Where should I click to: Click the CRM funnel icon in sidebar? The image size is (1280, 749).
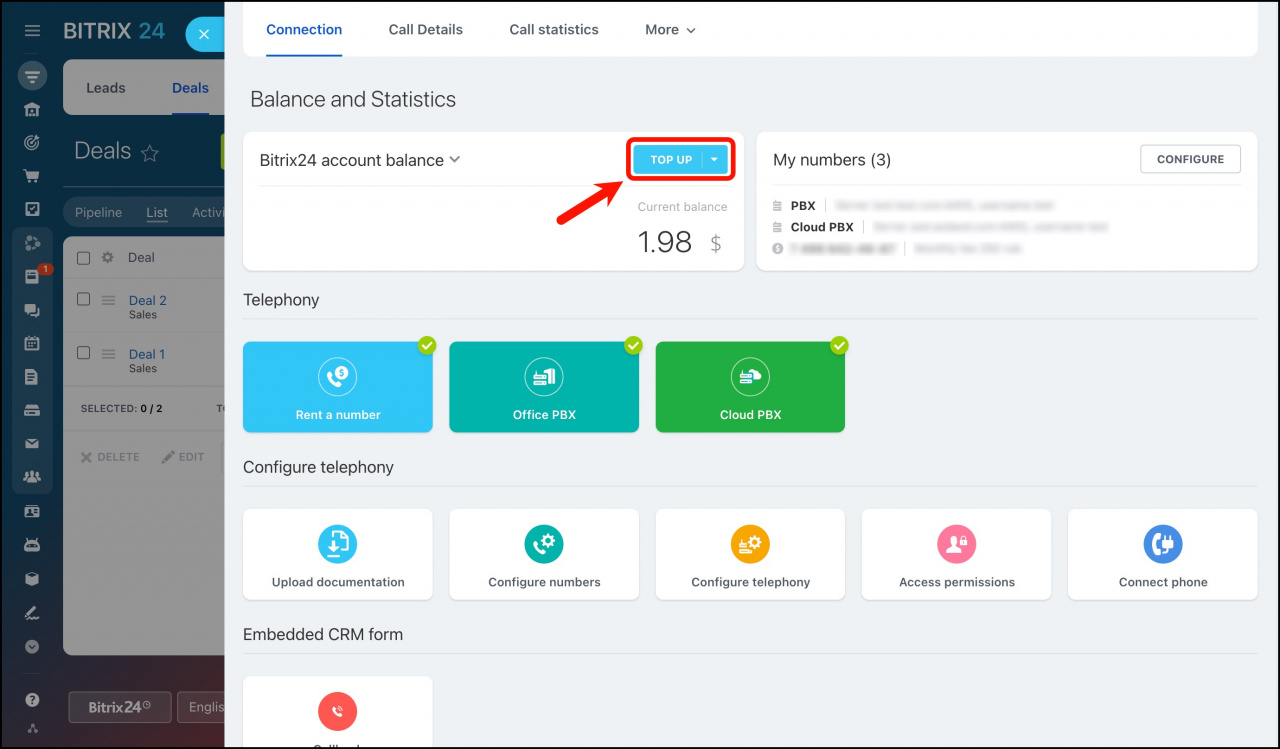click(32, 76)
